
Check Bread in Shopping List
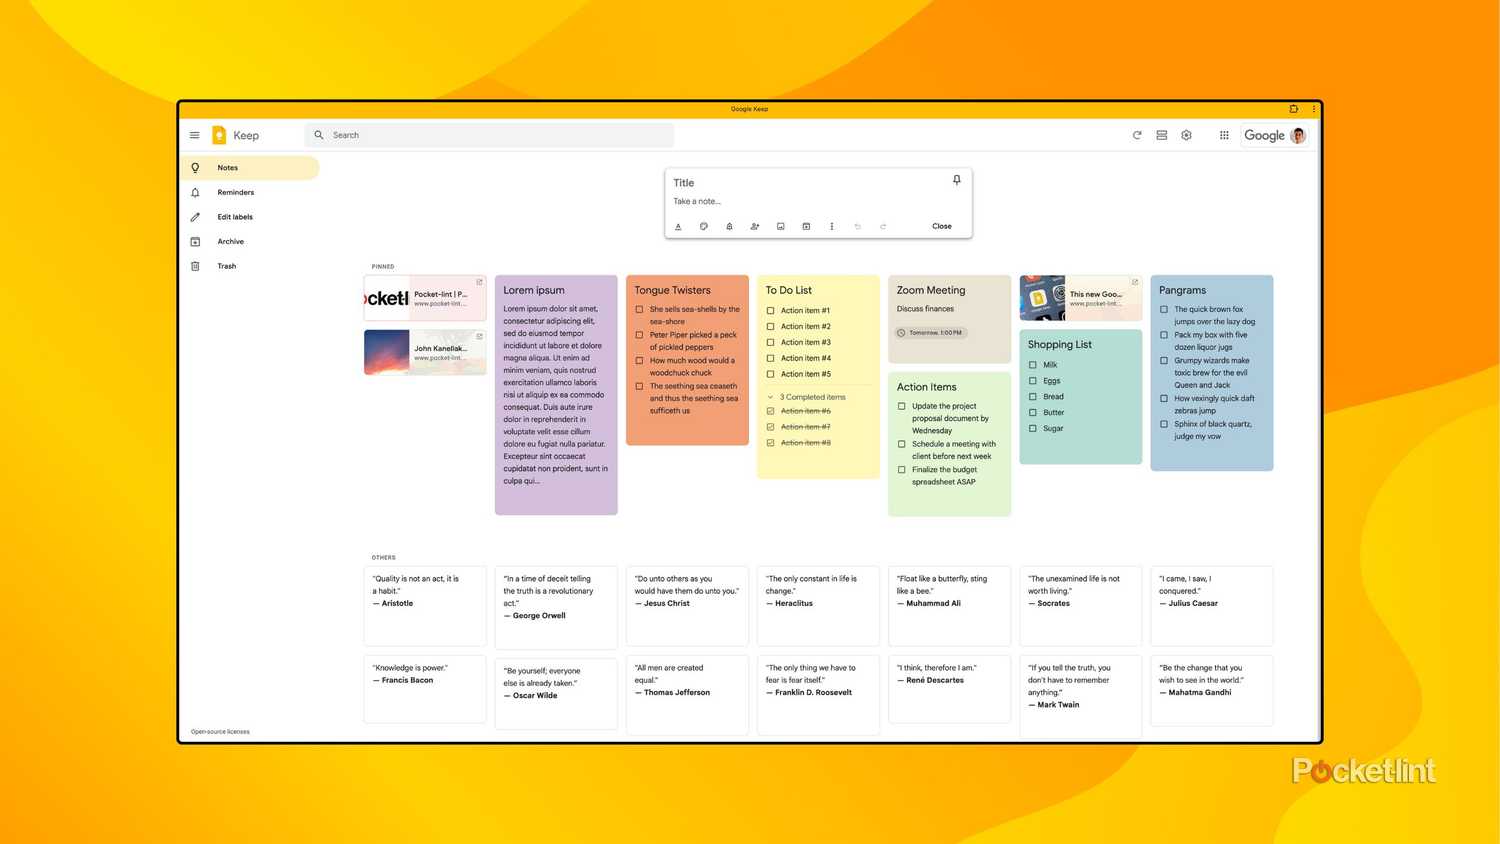pos(1033,397)
